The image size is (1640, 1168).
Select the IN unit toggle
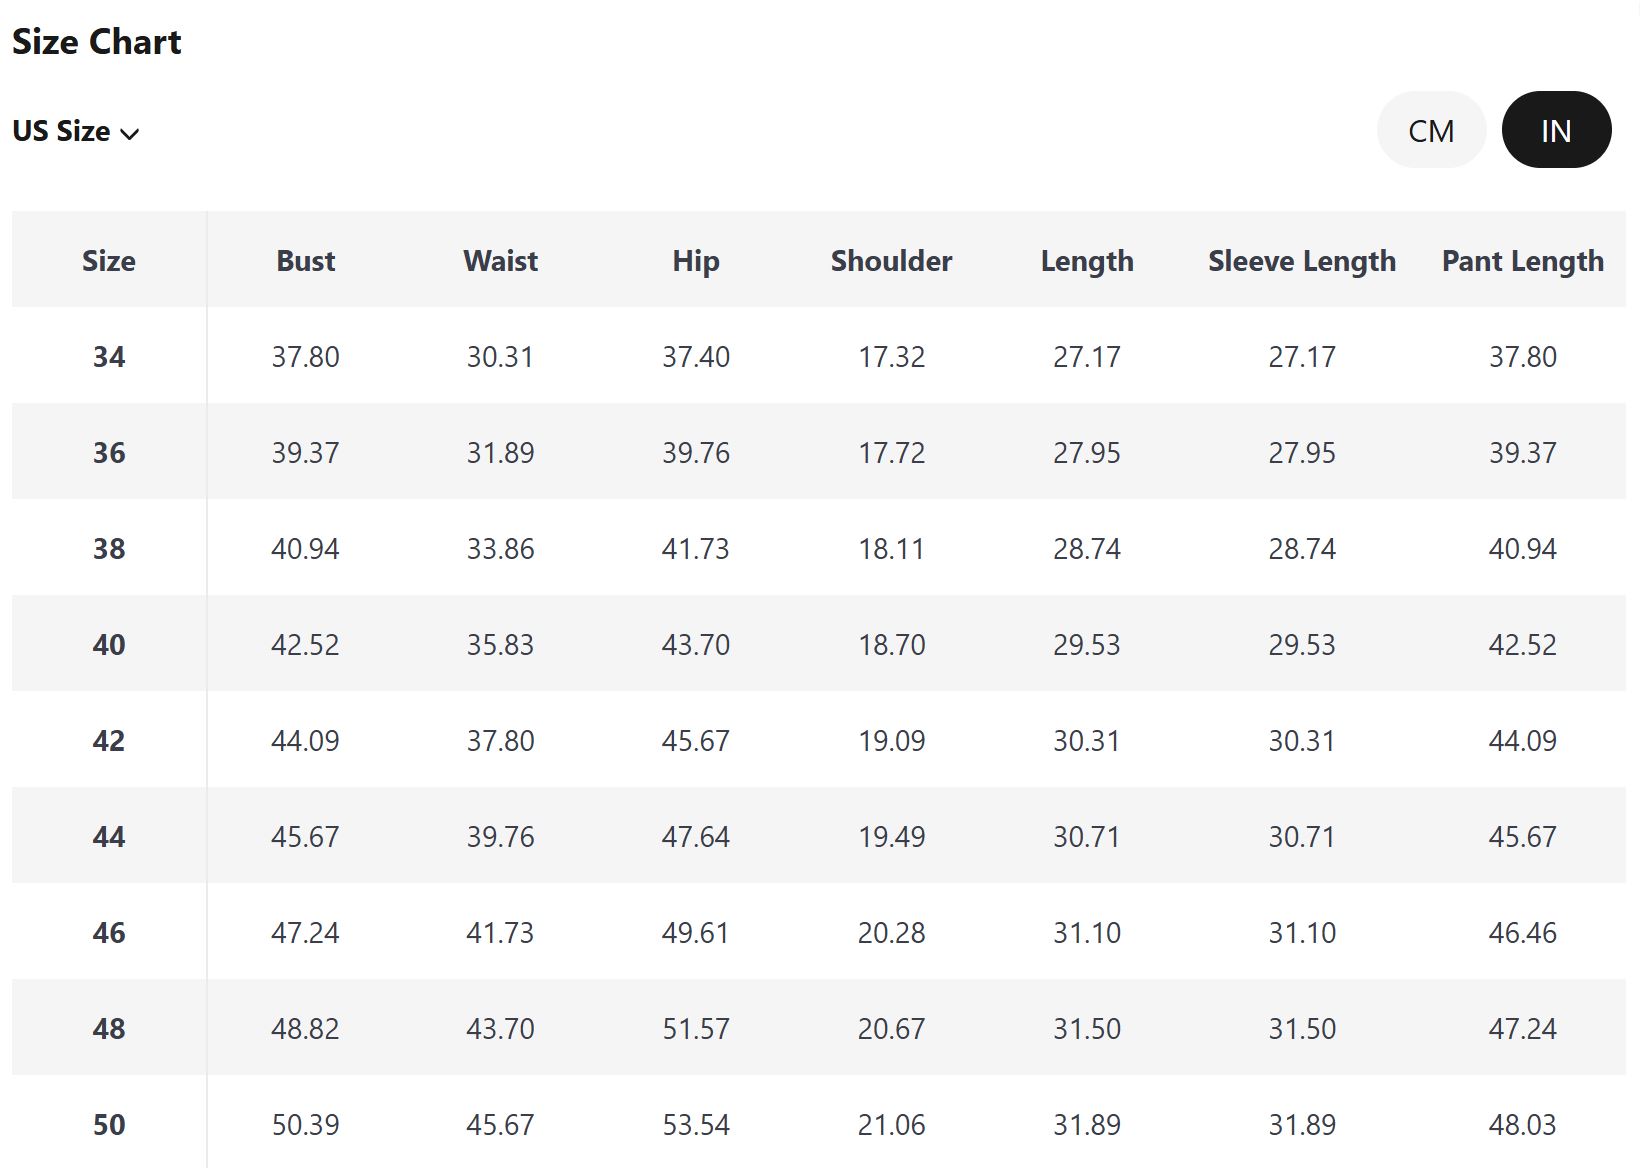(1555, 131)
